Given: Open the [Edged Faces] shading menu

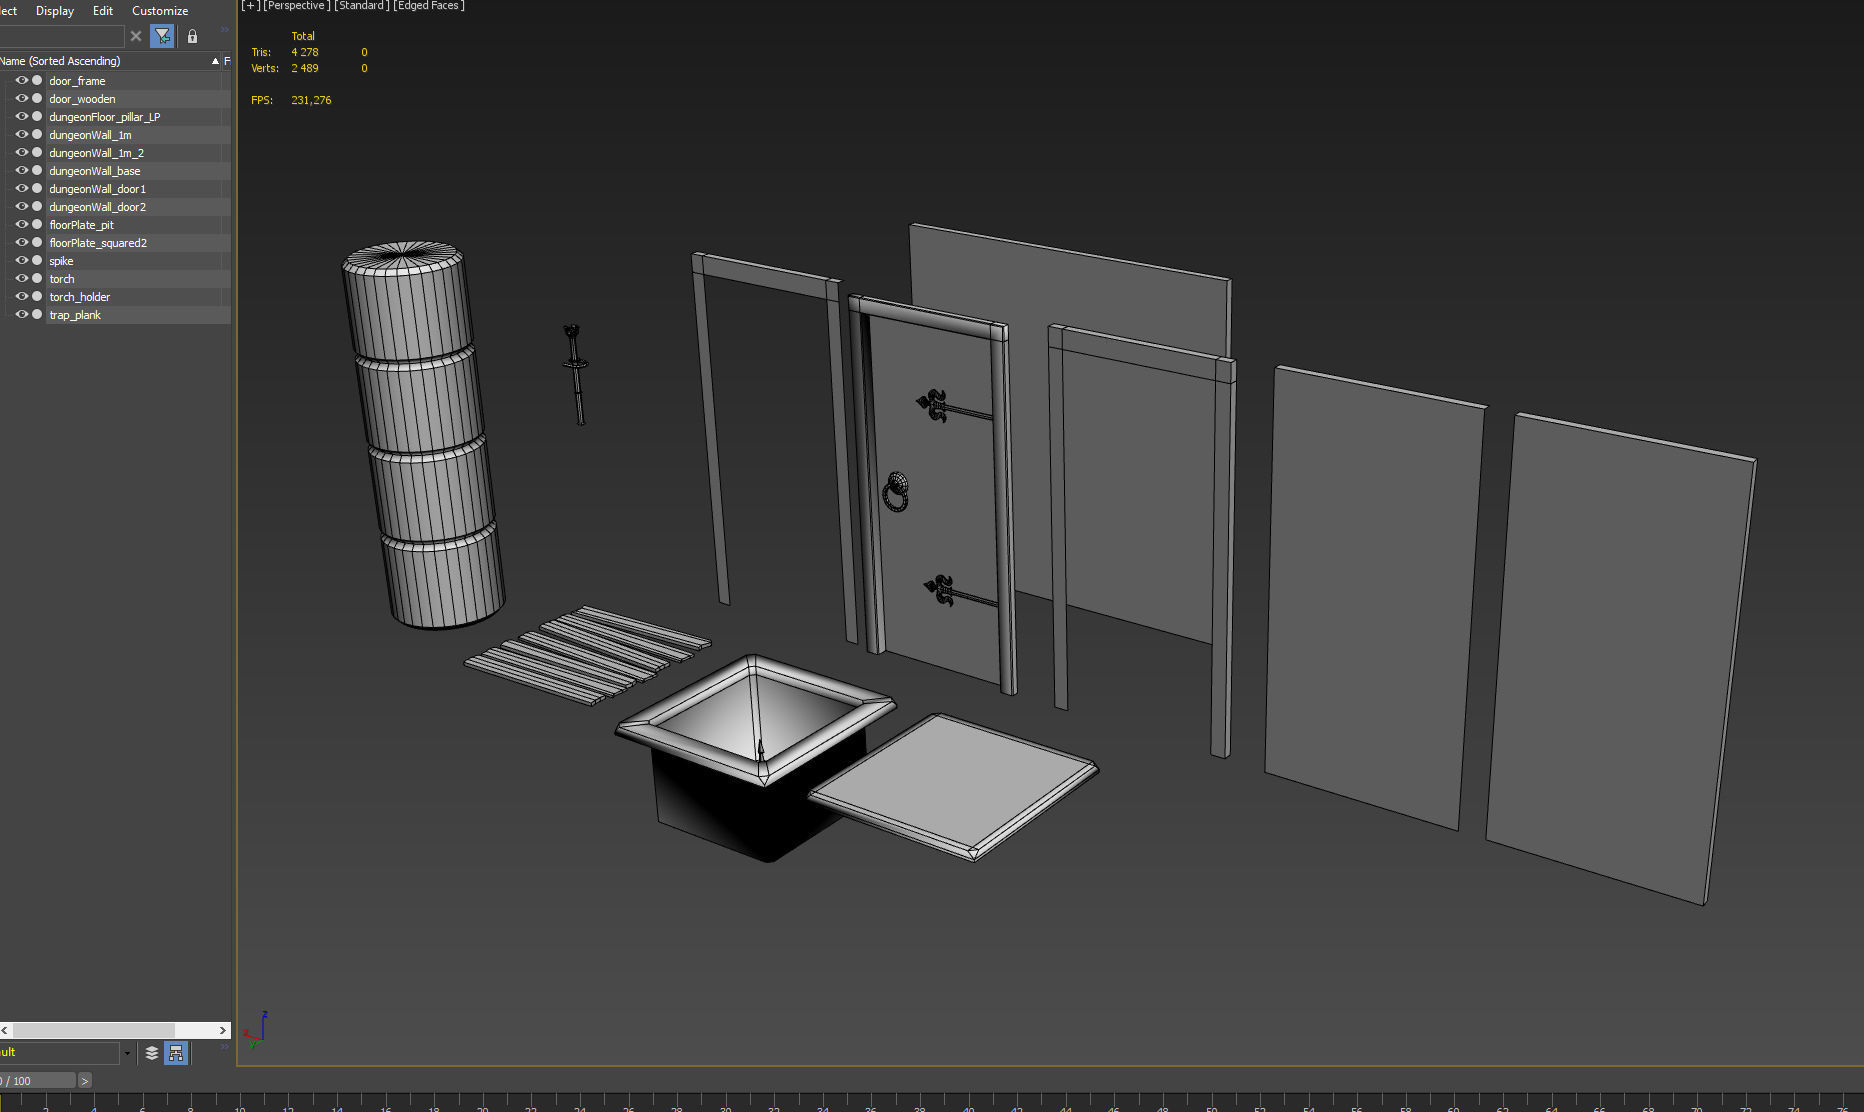Looking at the screenshot, I should (x=429, y=6).
